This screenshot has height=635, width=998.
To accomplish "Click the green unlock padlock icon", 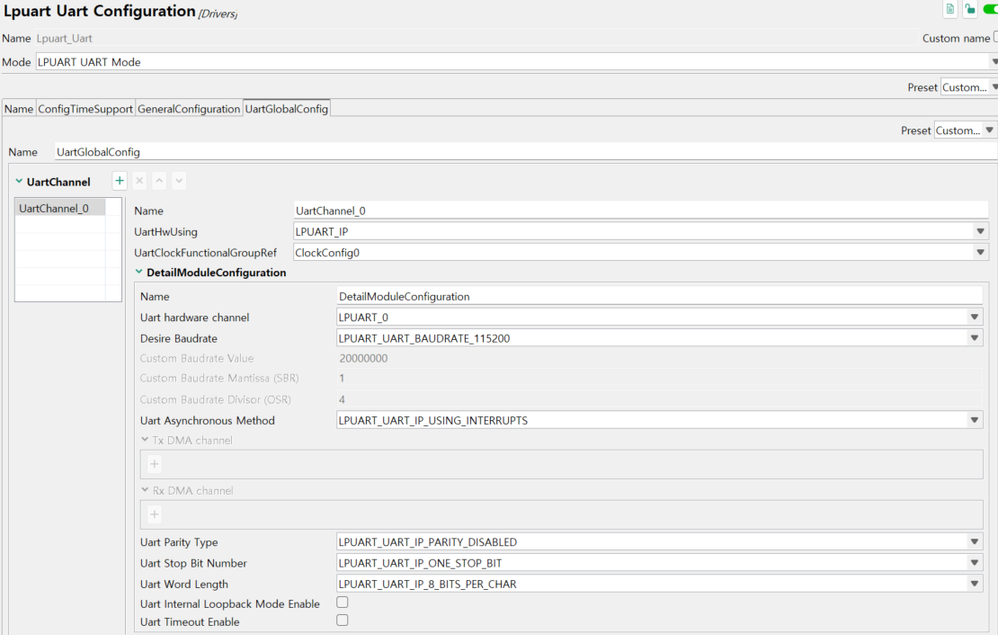I will pyautogui.click(x=970, y=10).
